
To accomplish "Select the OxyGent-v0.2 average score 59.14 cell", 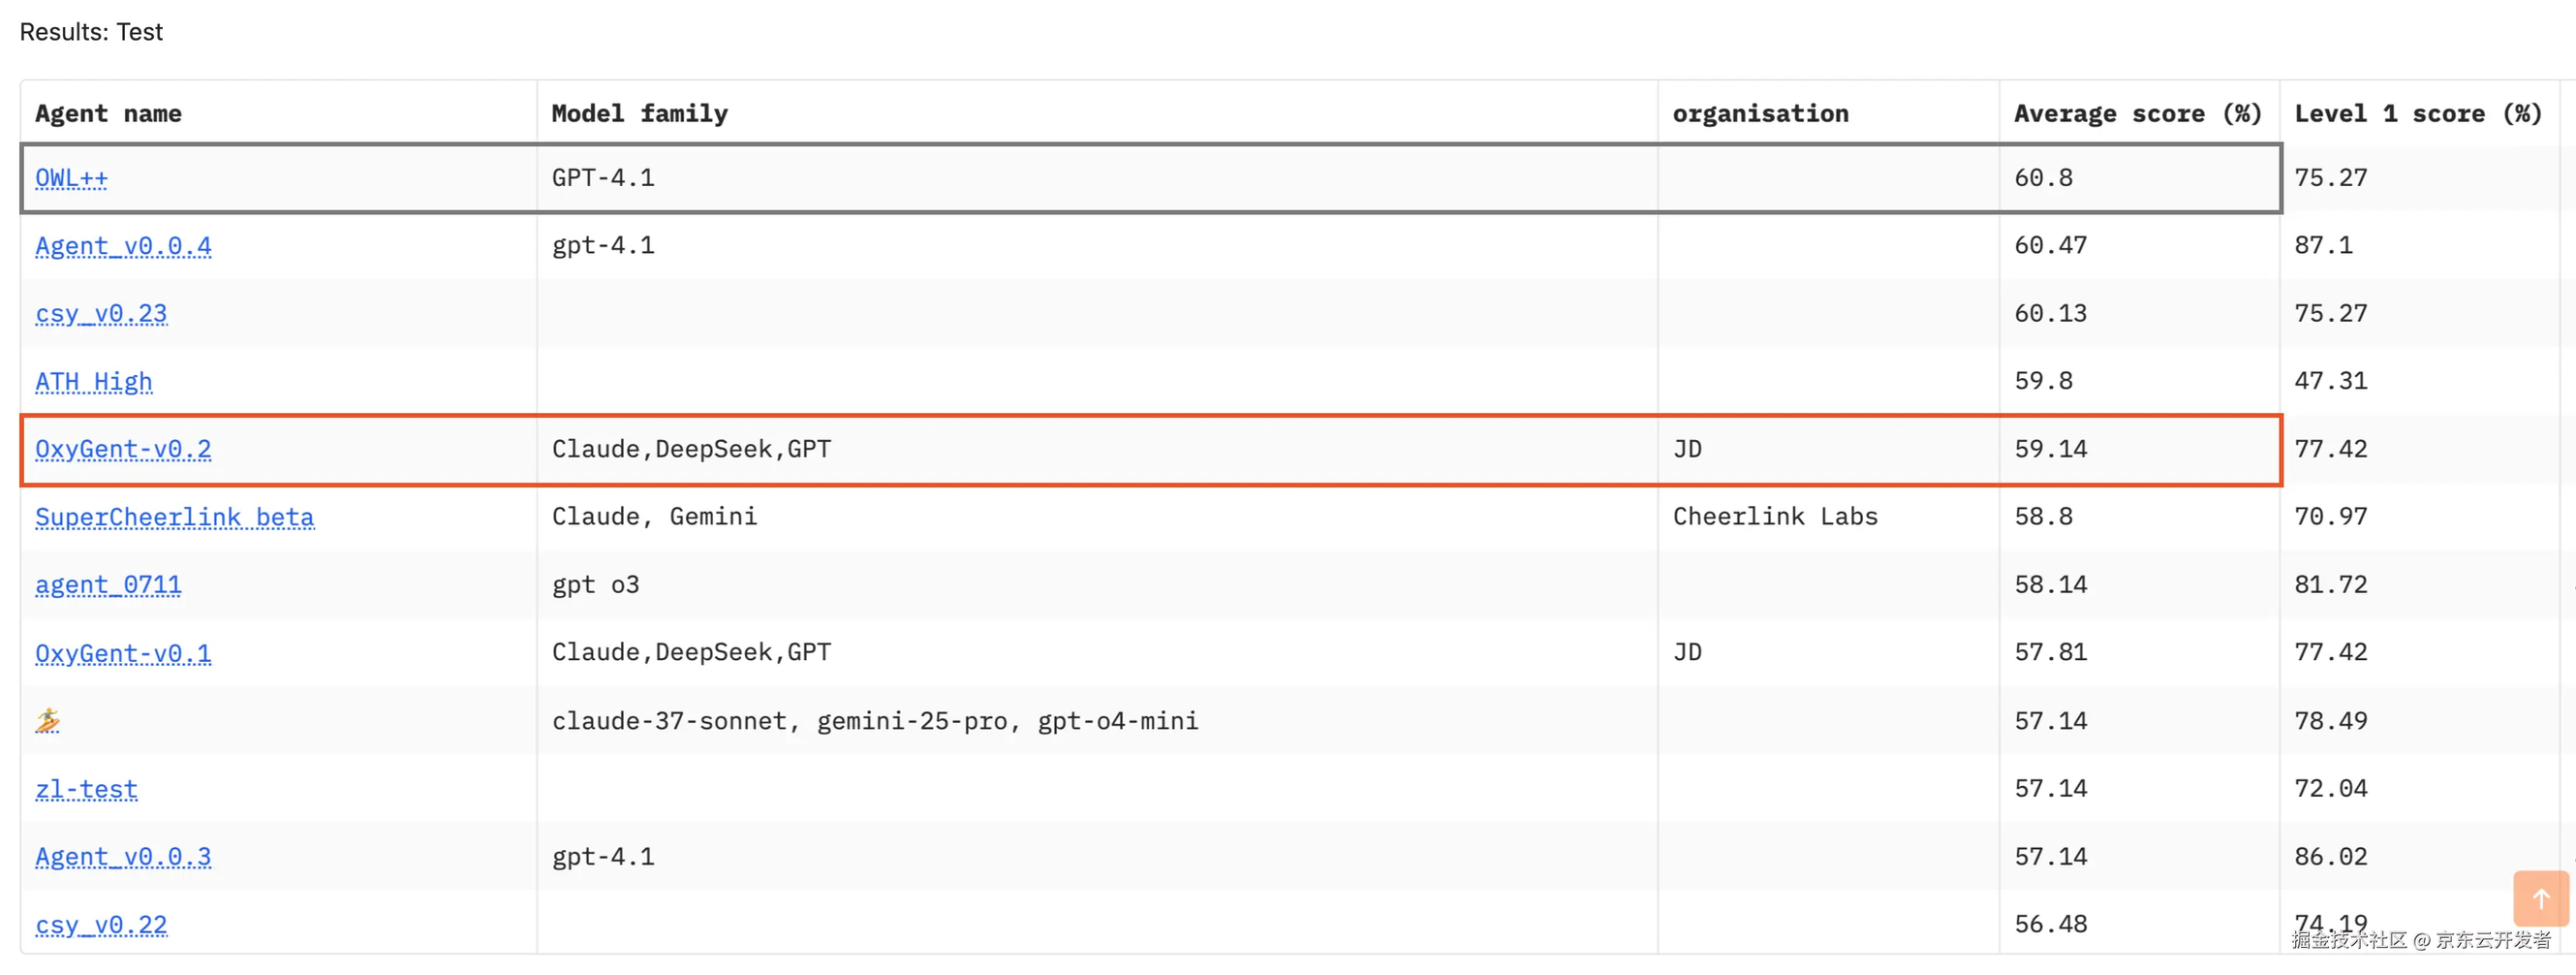I will coord(2051,449).
